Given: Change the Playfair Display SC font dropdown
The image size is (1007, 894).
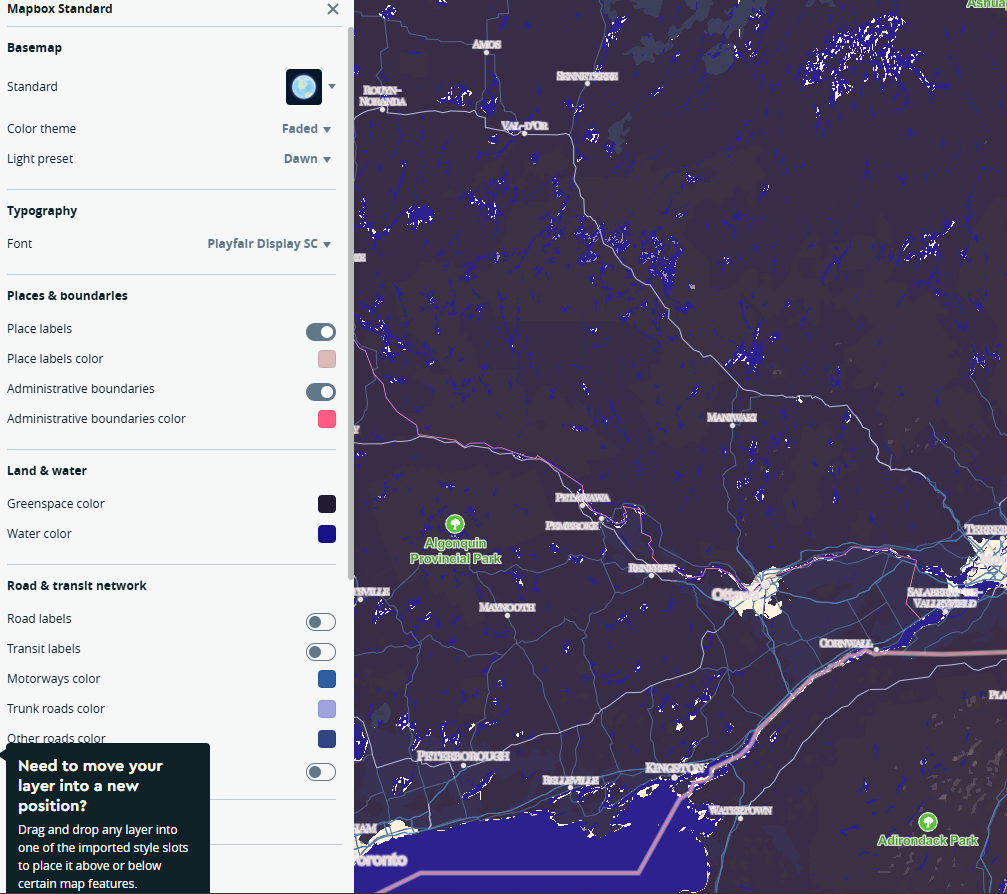Looking at the screenshot, I should [269, 244].
